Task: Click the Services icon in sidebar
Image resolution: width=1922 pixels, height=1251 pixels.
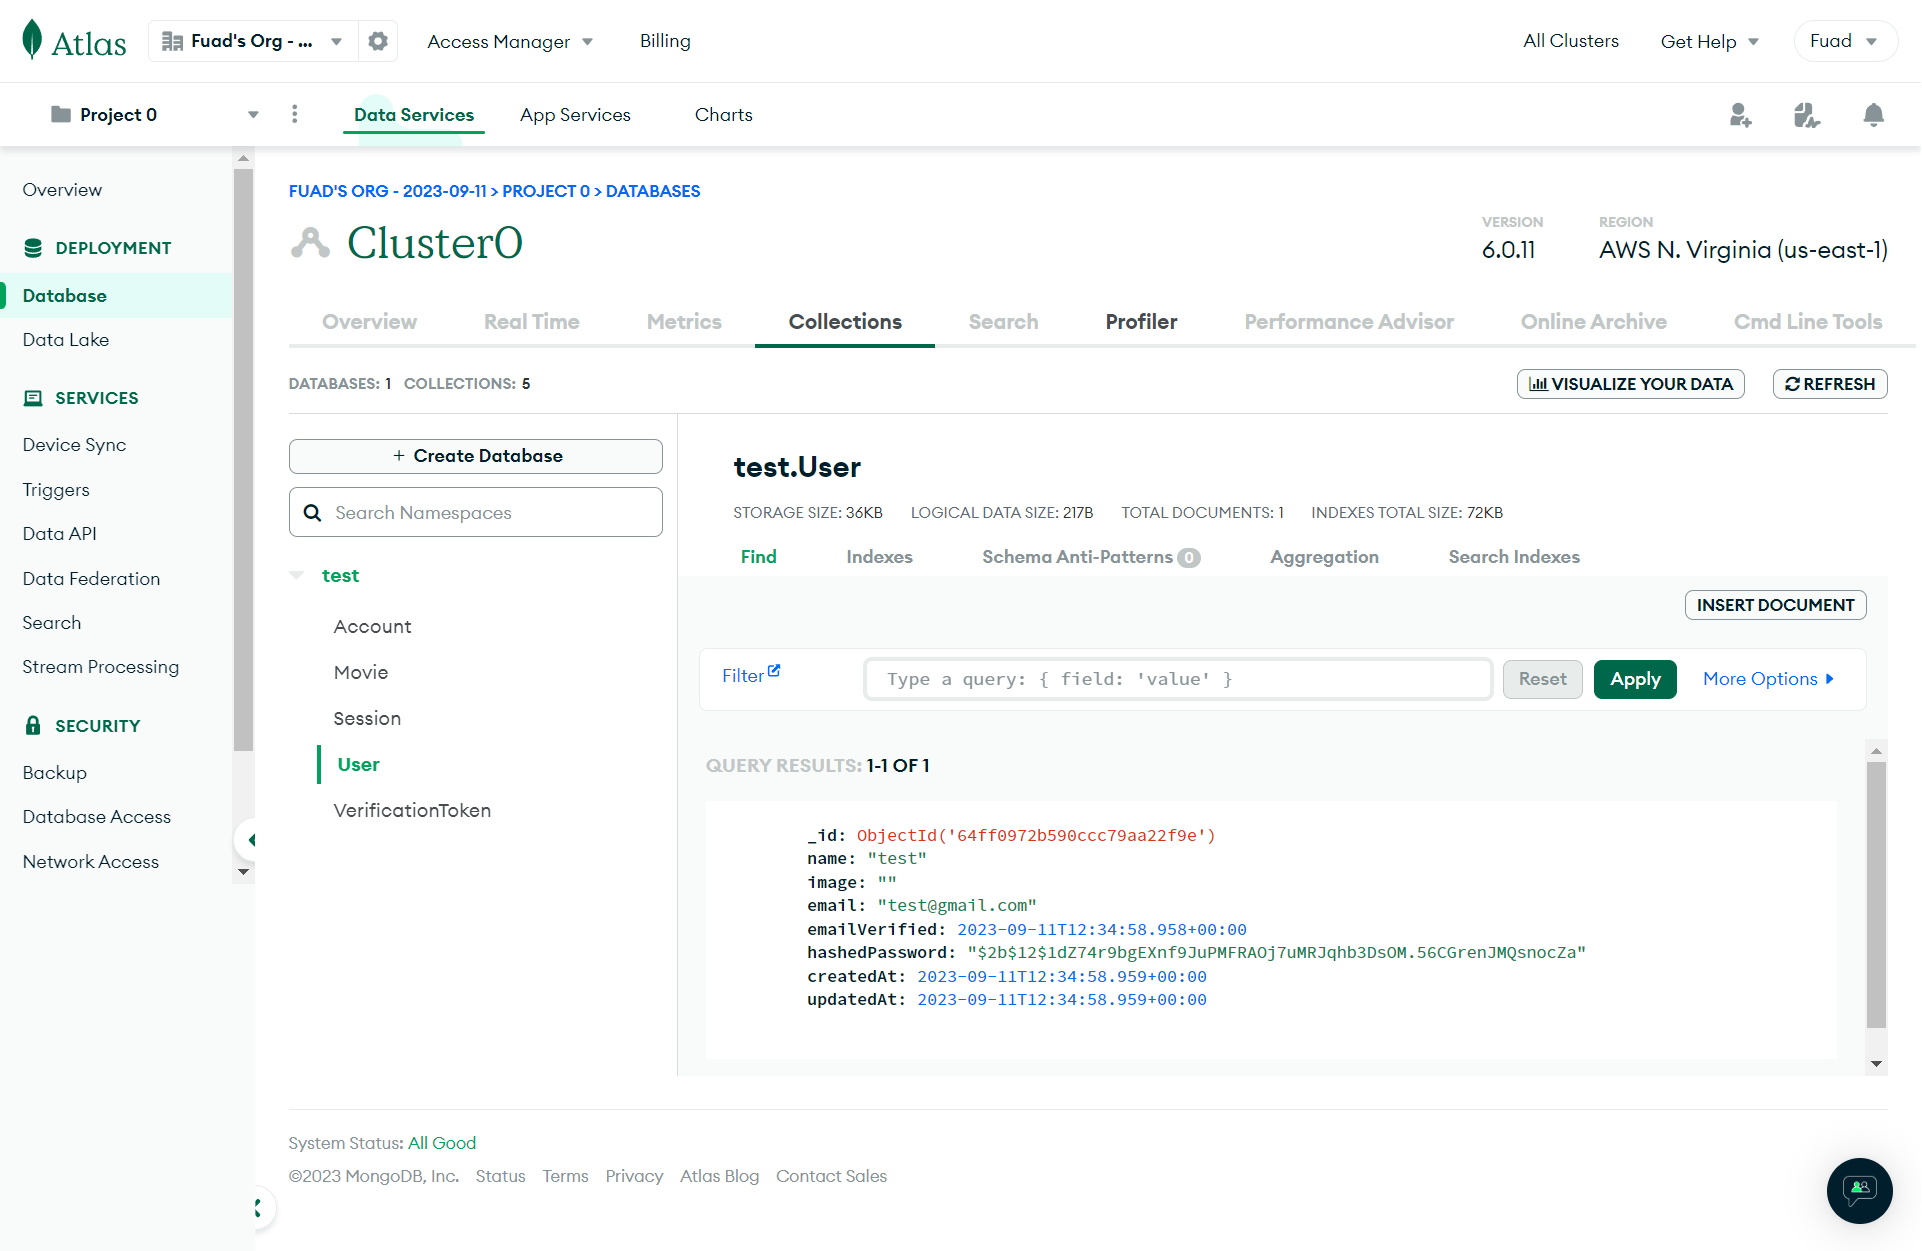Action: coord(33,398)
